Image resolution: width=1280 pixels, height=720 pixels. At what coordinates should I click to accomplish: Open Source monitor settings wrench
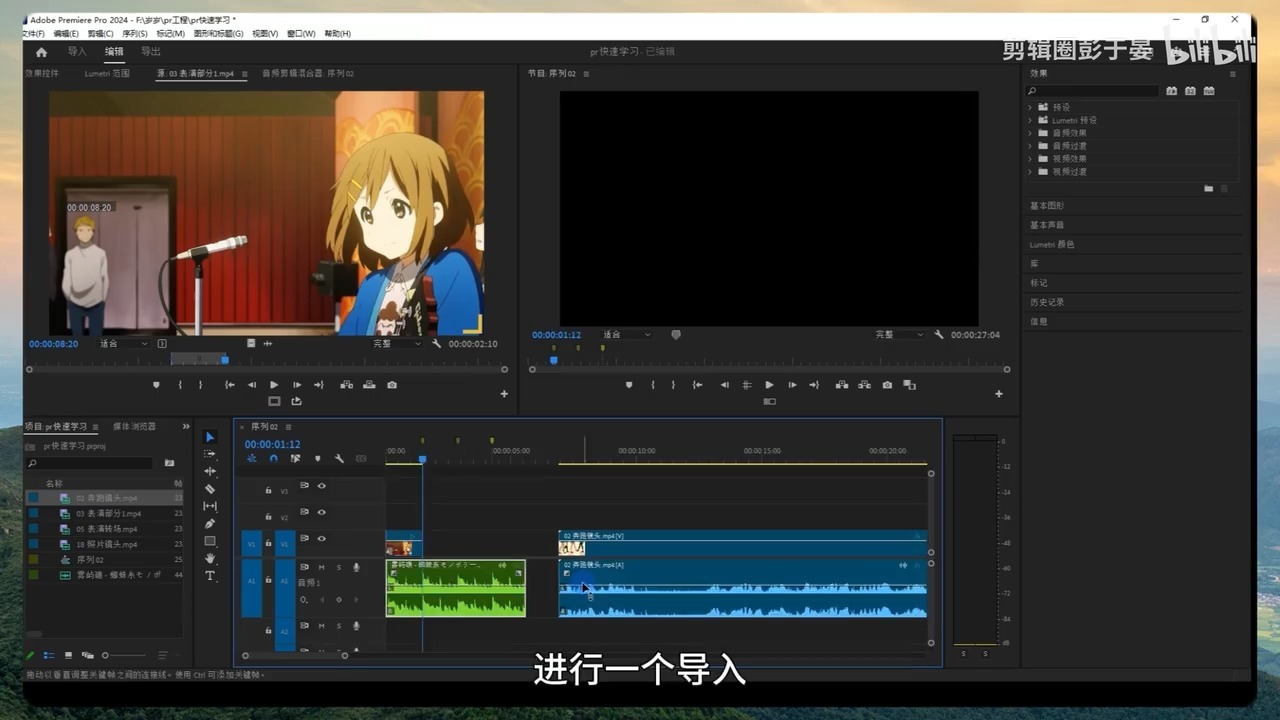pyautogui.click(x=437, y=344)
